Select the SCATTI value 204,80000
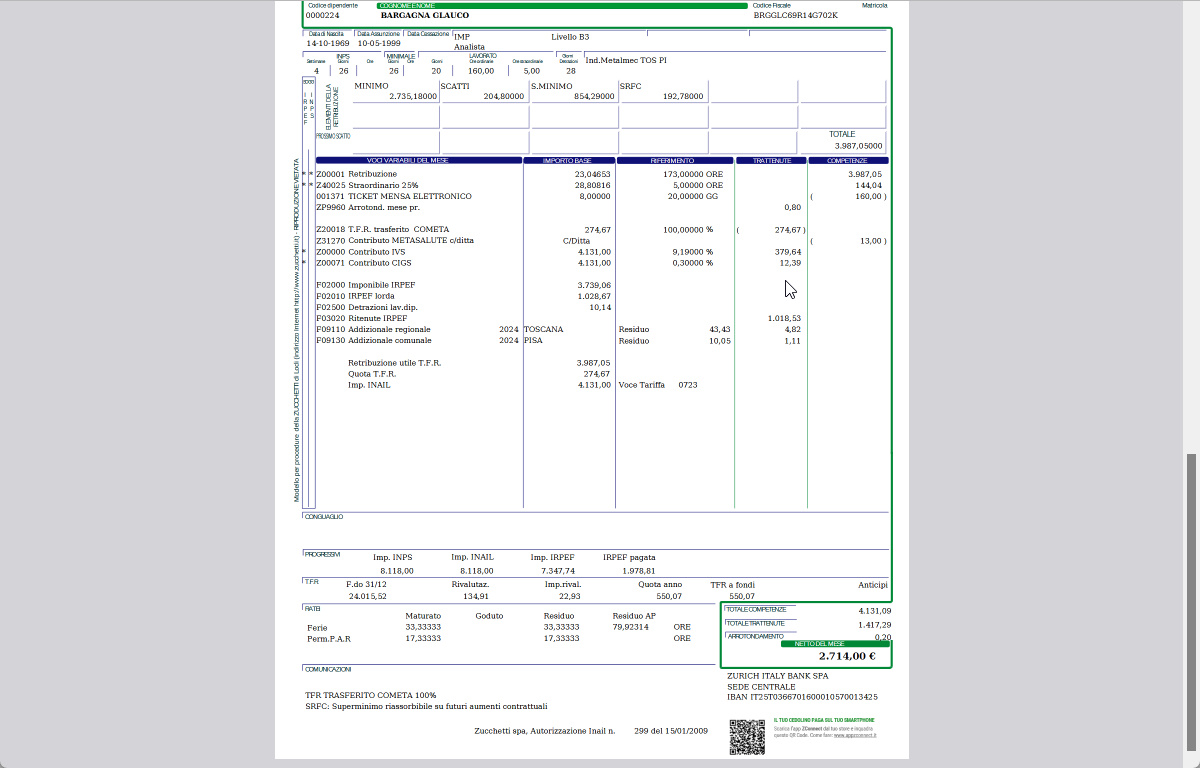This screenshot has width=1200, height=768. [503, 96]
